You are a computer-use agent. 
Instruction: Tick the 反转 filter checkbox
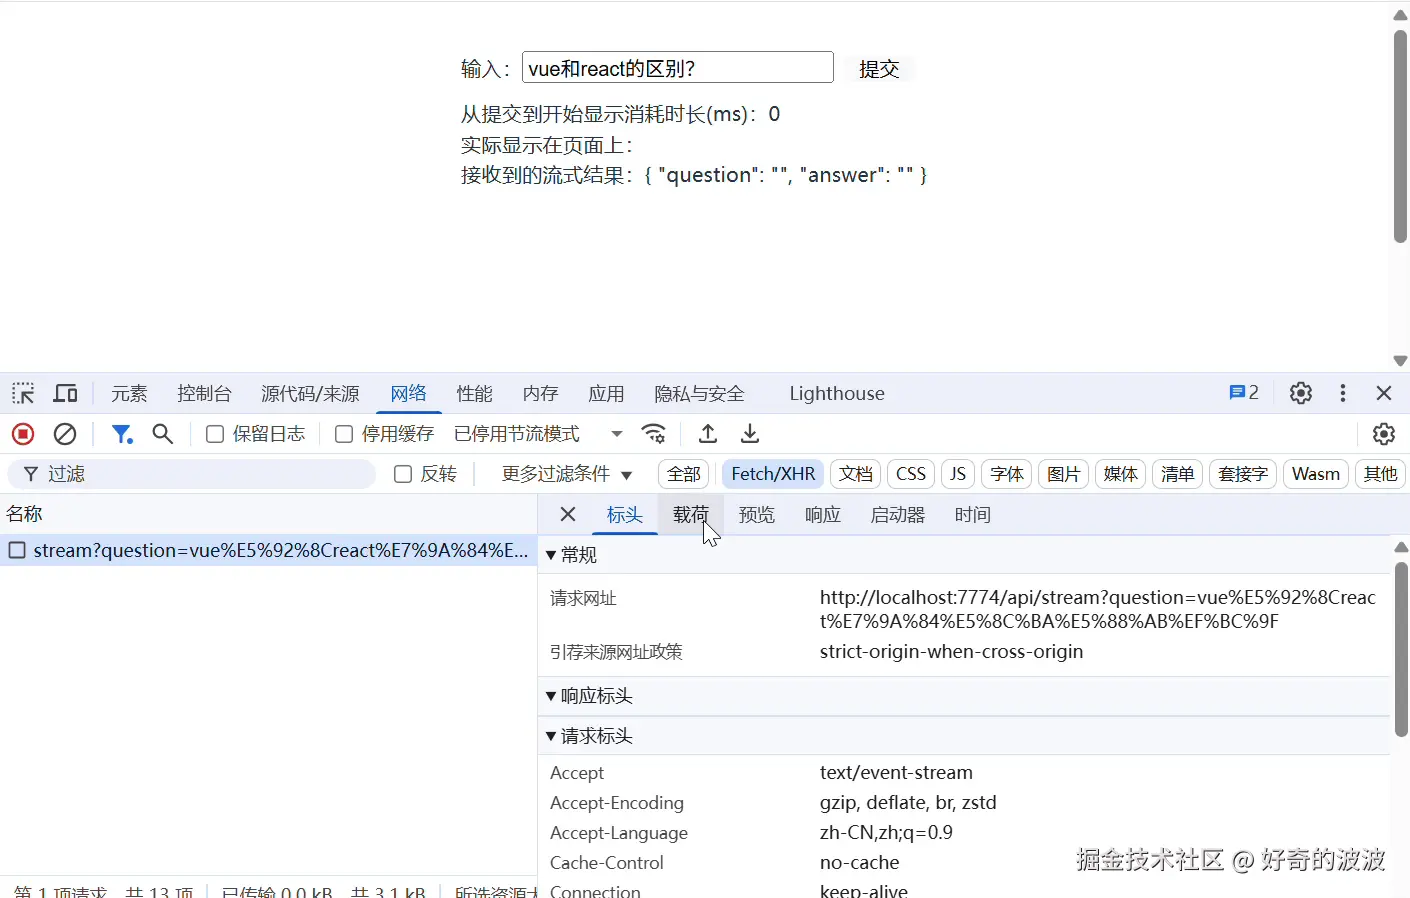click(x=403, y=474)
